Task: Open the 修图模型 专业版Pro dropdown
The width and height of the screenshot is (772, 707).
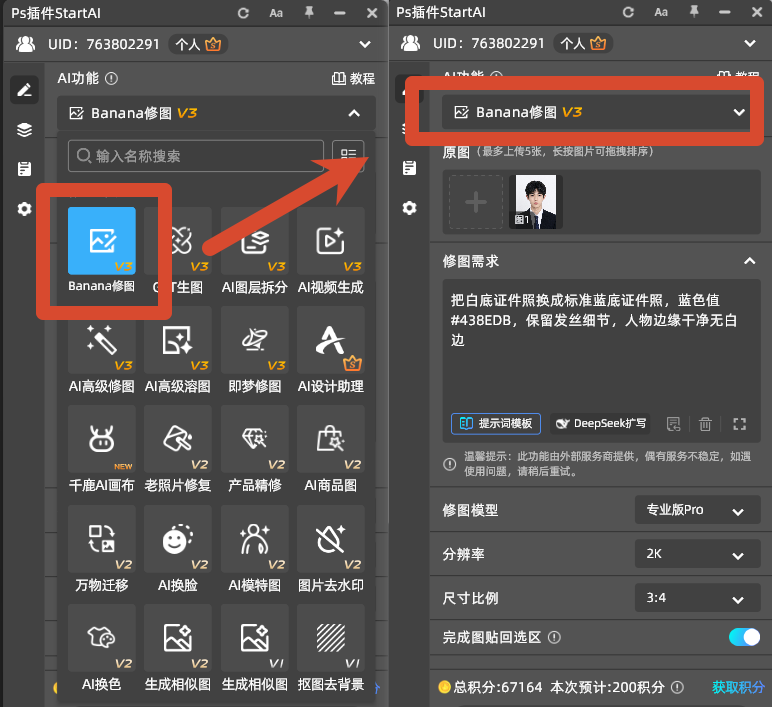Action: click(x=697, y=510)
